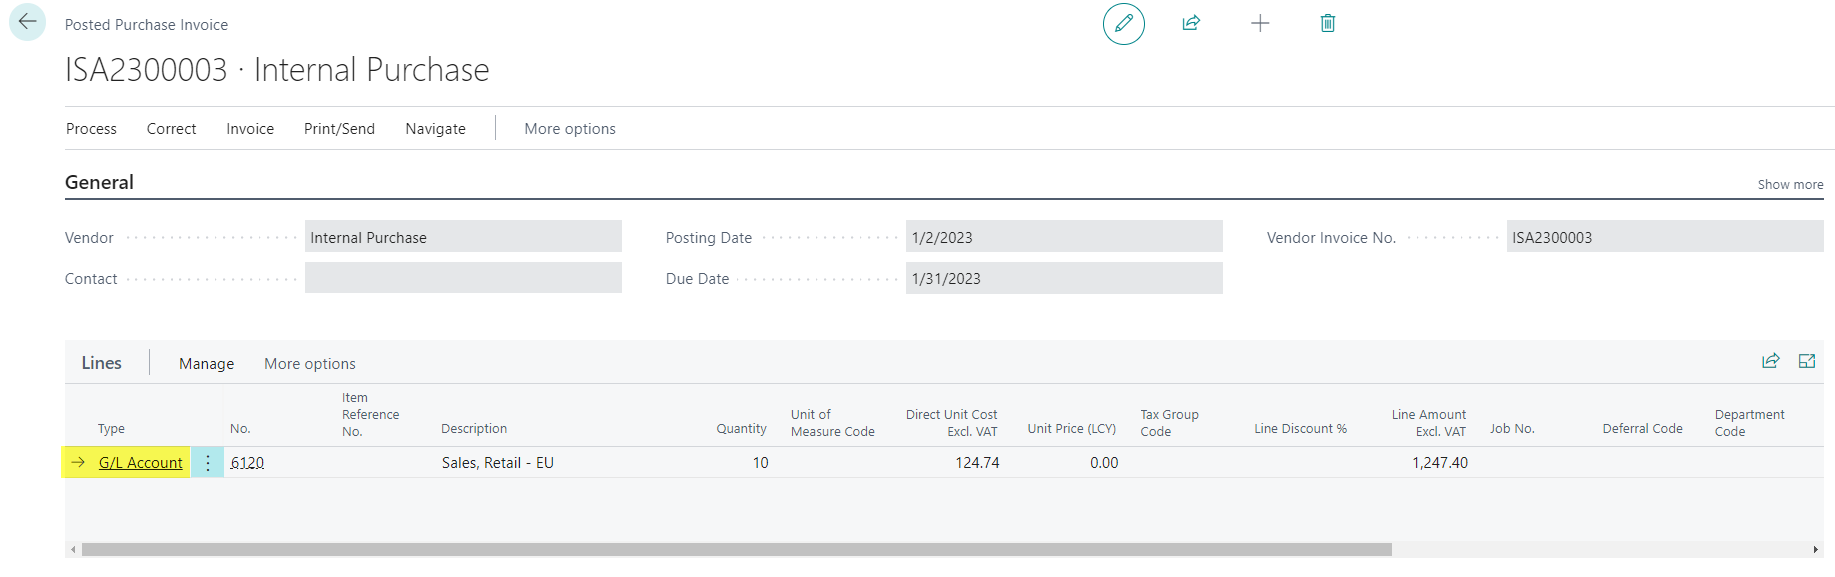Image resolution: width=1835 pixels, height=577 pixels.
Task: Click the share icon in header
Action: [1191, 23]
